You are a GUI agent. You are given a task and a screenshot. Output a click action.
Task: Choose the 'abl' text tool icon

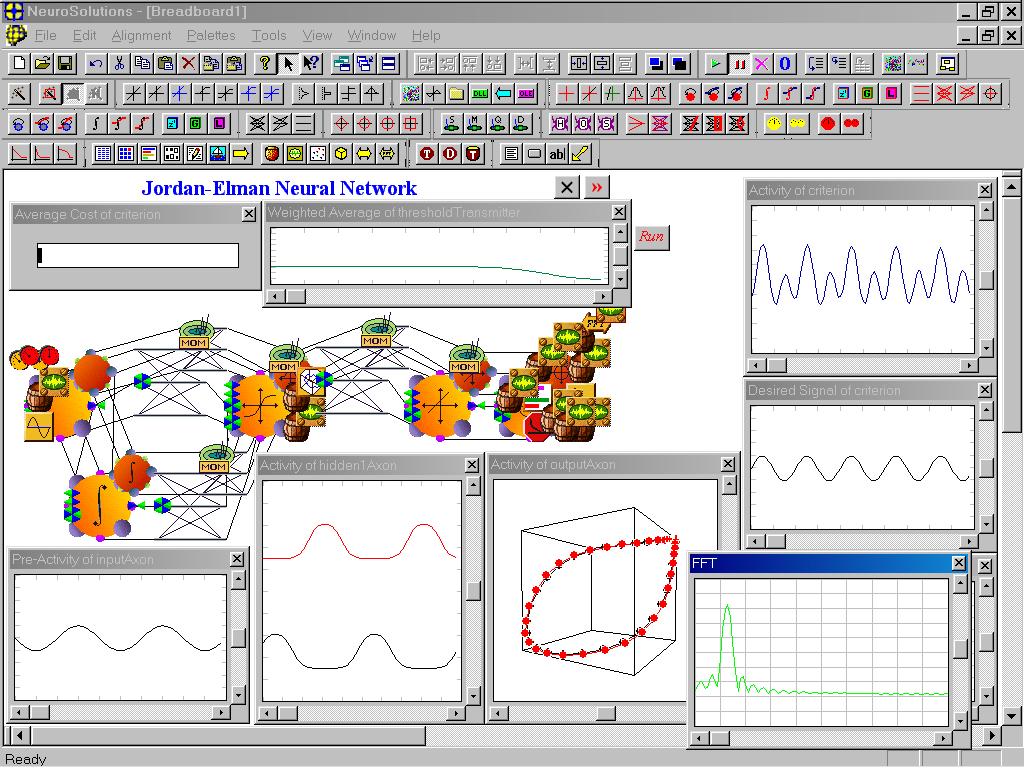coord(557,153)
